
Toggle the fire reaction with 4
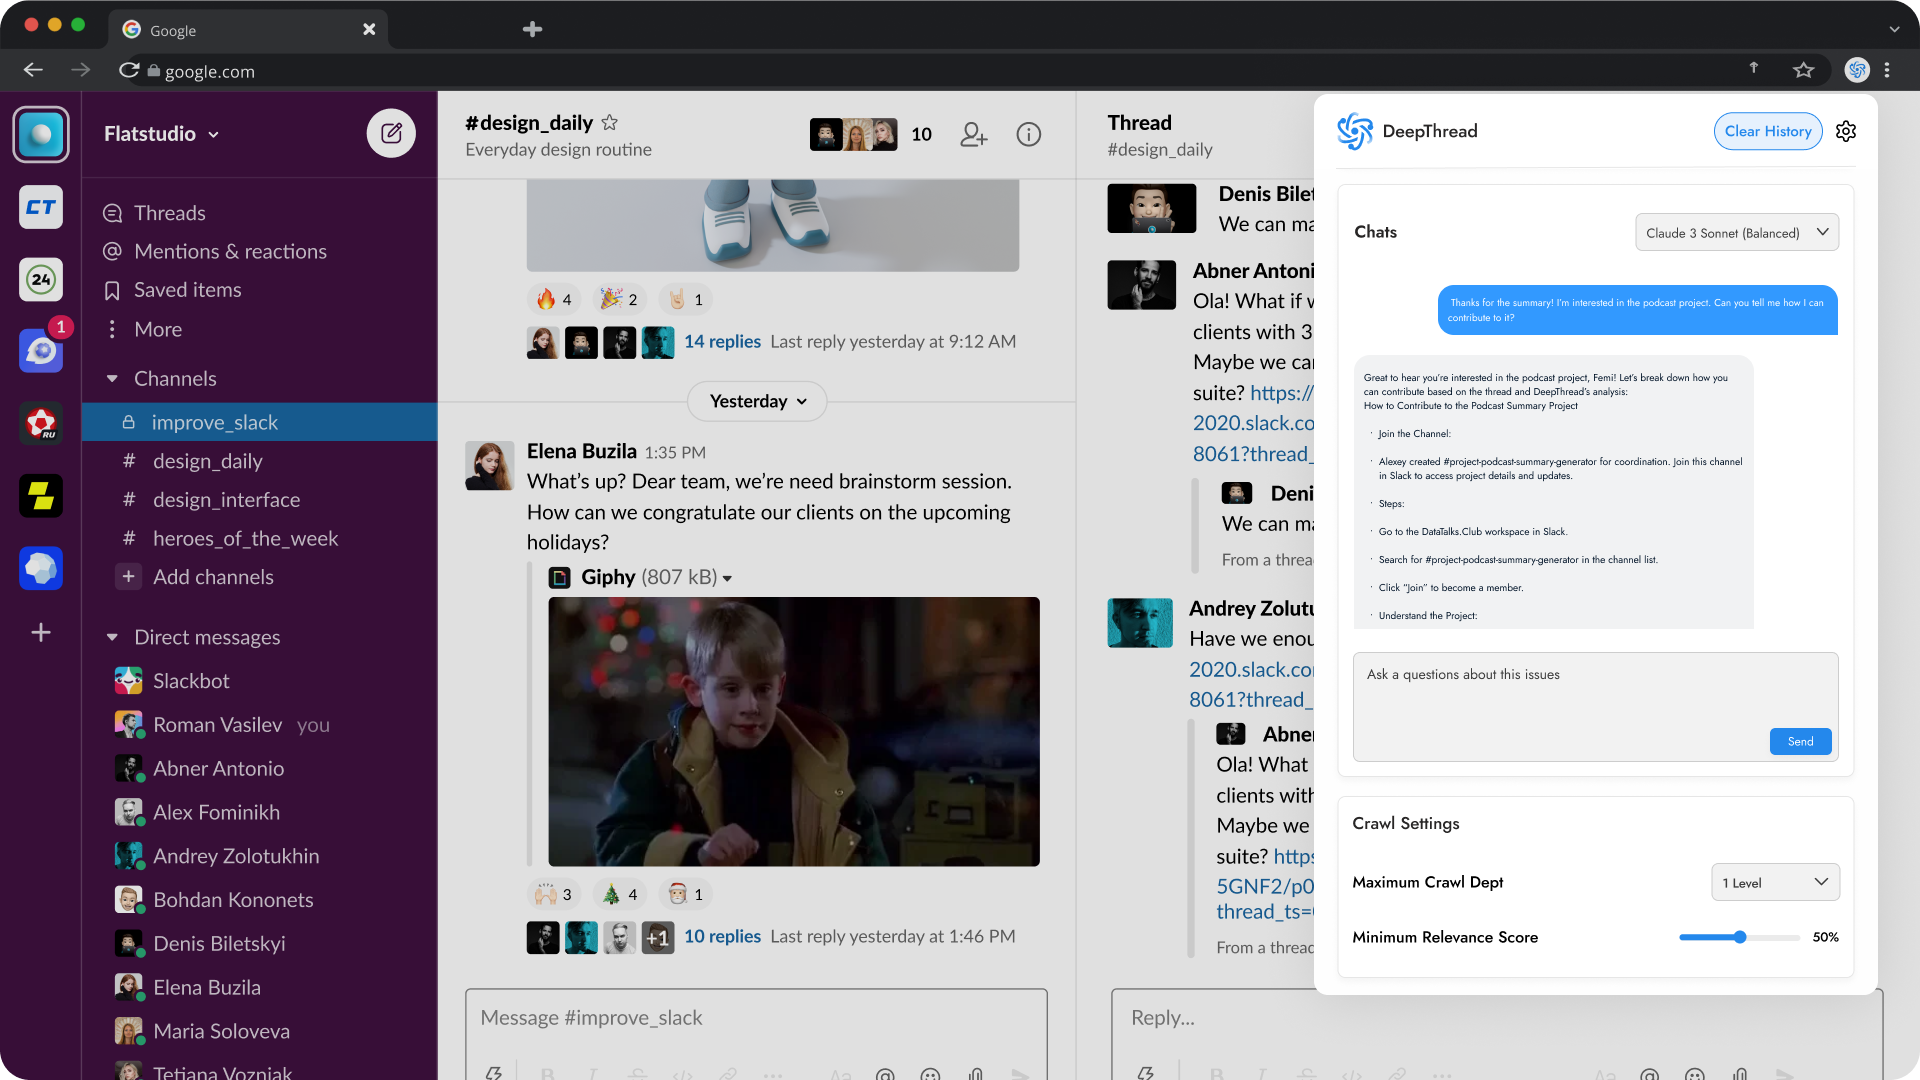click(x=554, y=299)
